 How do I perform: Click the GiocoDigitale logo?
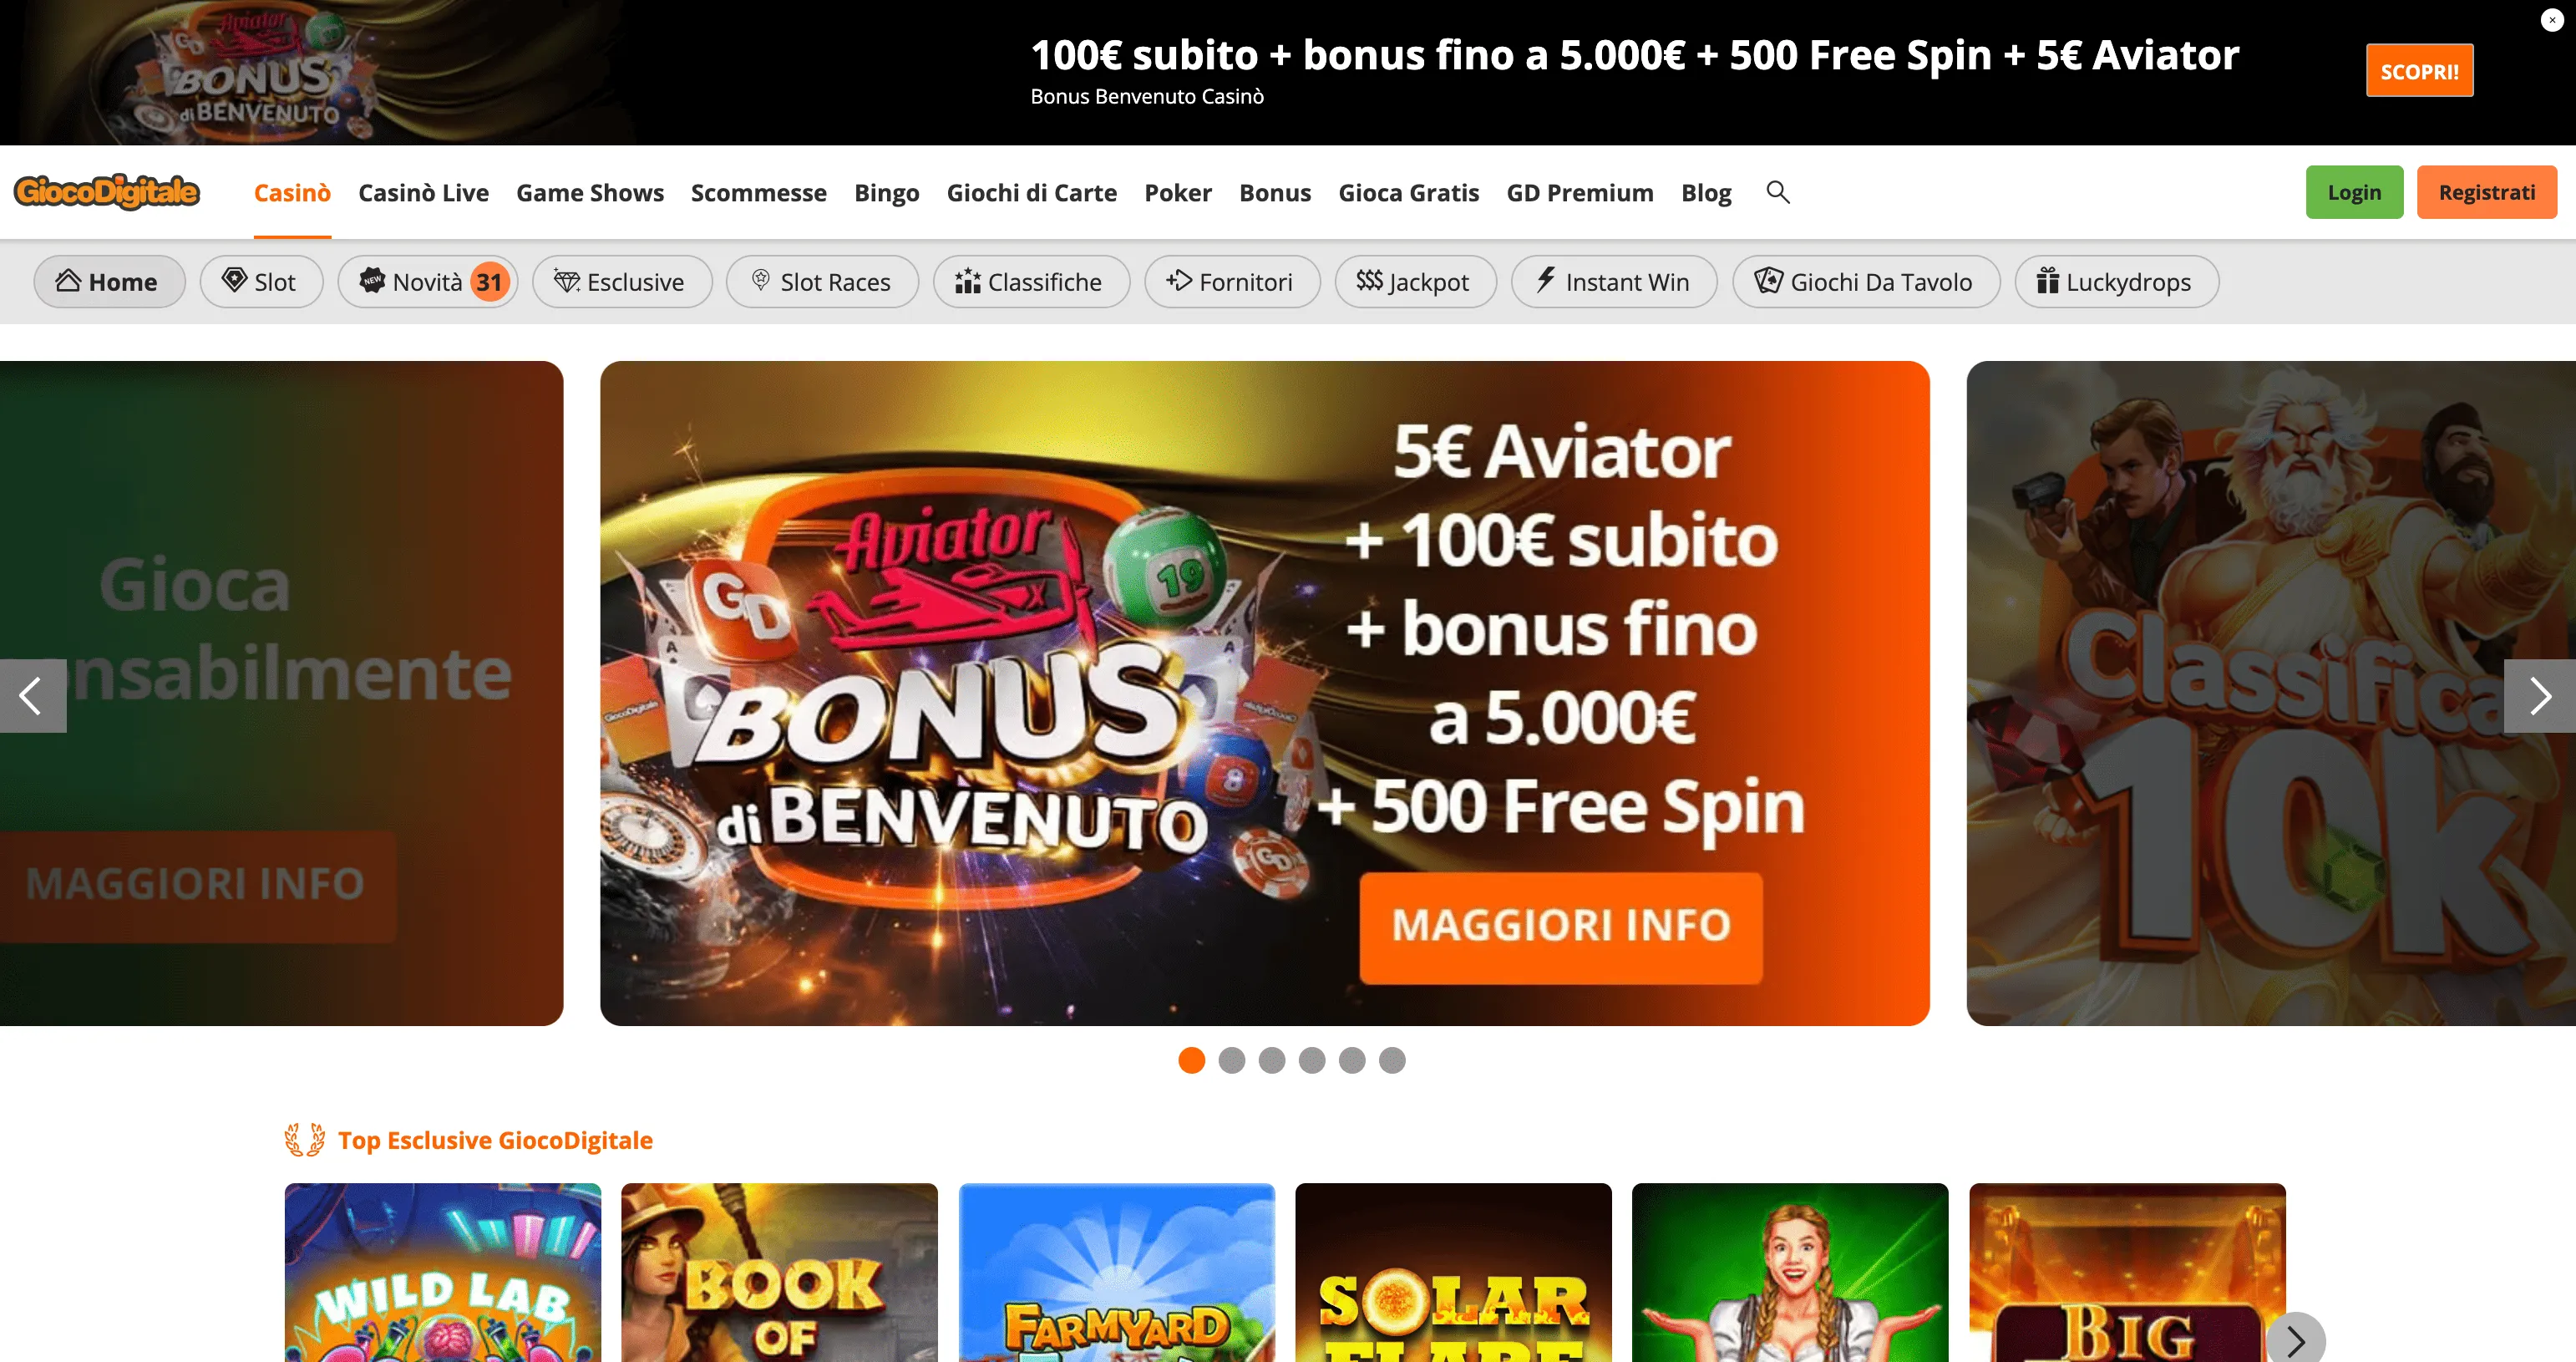tap(107, 191)
